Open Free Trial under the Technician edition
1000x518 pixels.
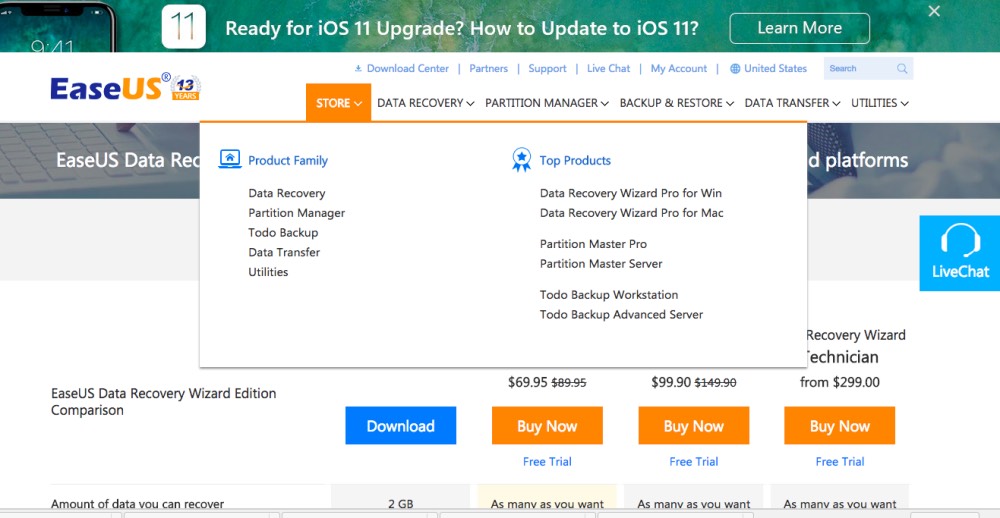point(840,462)
